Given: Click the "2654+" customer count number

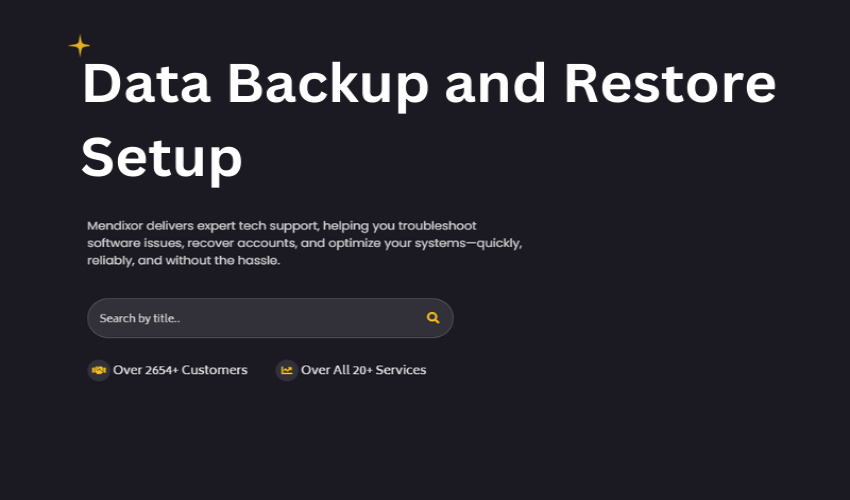Looking at the screenshot, I should (162, 370).
